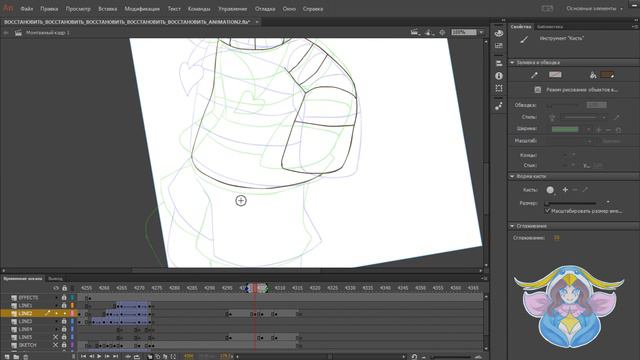Open the Motion Presets dots icon
This screenshot has height=360, width=640.
499,106
